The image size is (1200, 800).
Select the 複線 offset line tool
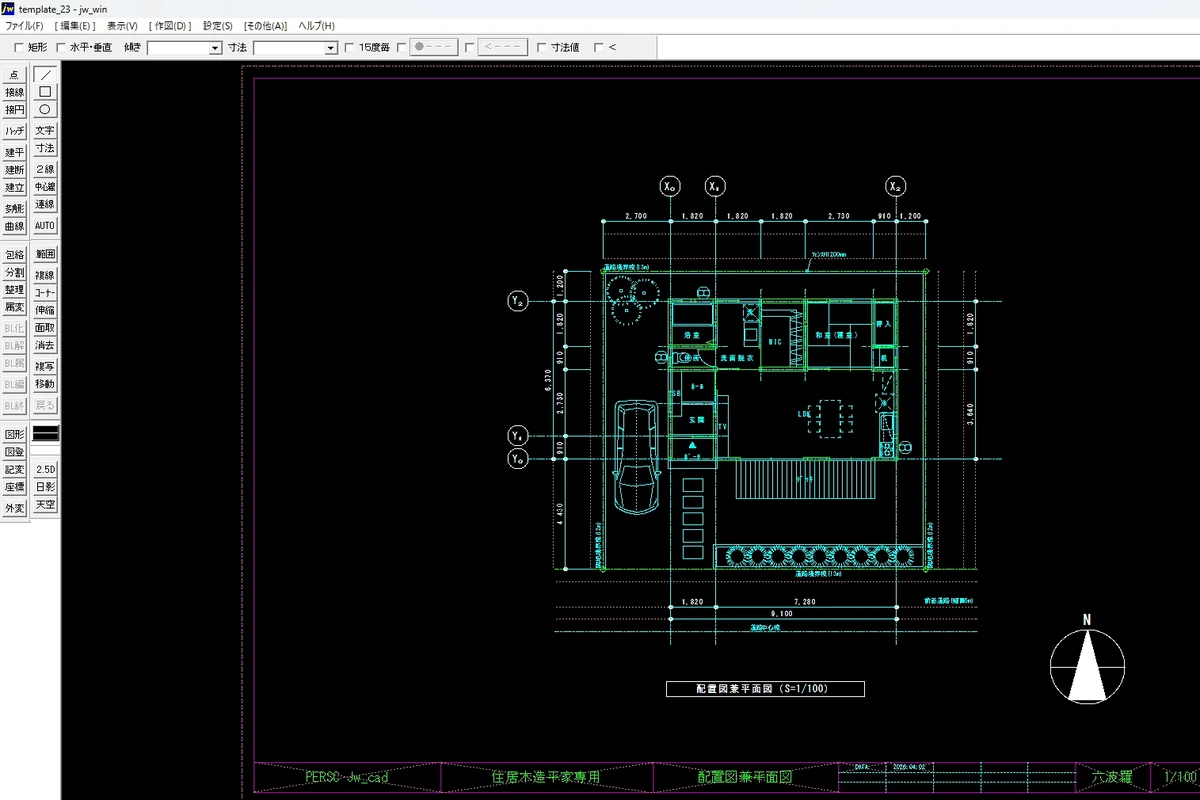(45, 275)
